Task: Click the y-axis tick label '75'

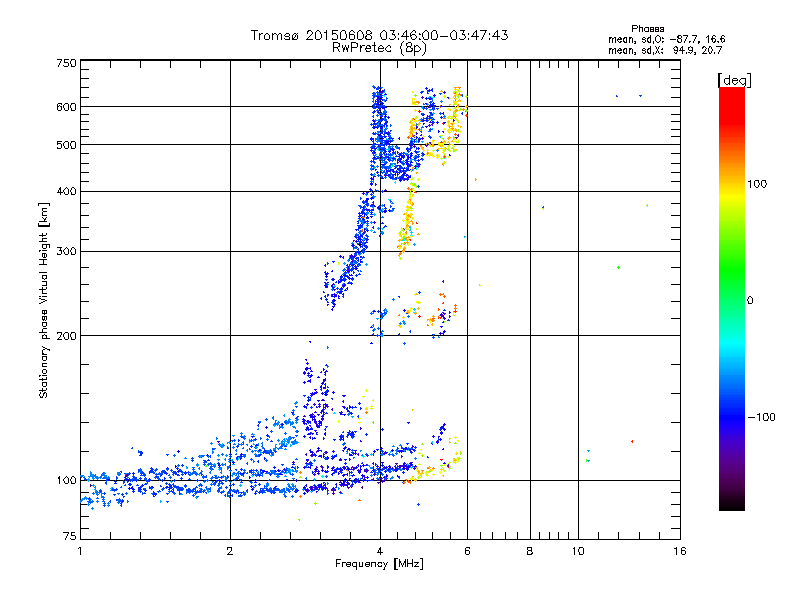Action: tap(70, 536)
